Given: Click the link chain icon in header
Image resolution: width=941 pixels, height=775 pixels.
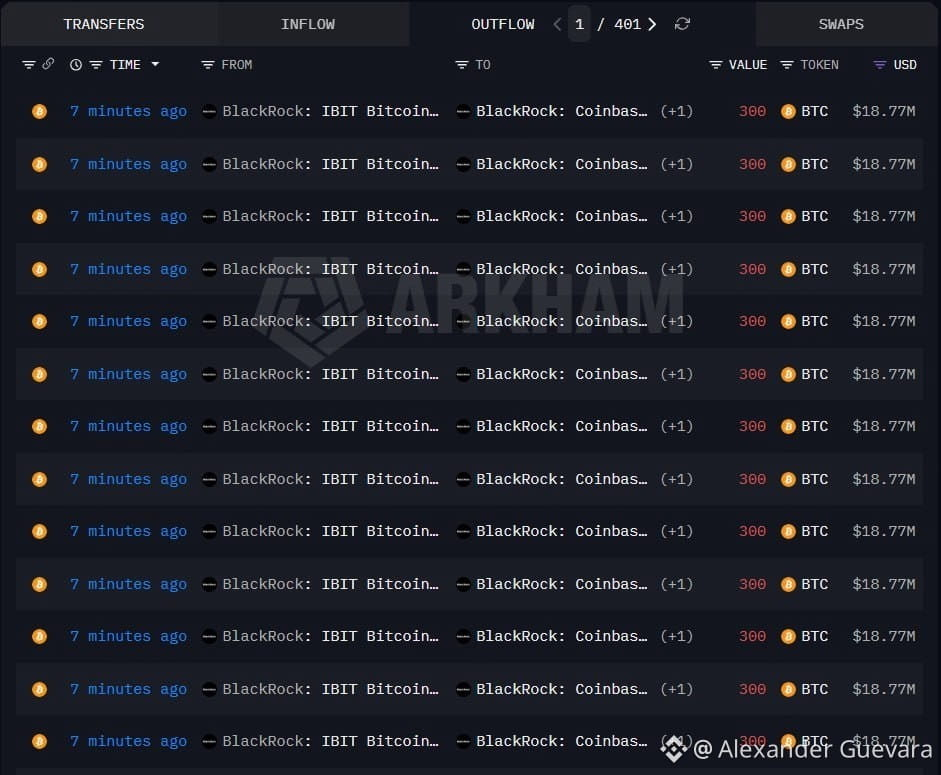Looking at the screenshot, I should tap(48, 64).
